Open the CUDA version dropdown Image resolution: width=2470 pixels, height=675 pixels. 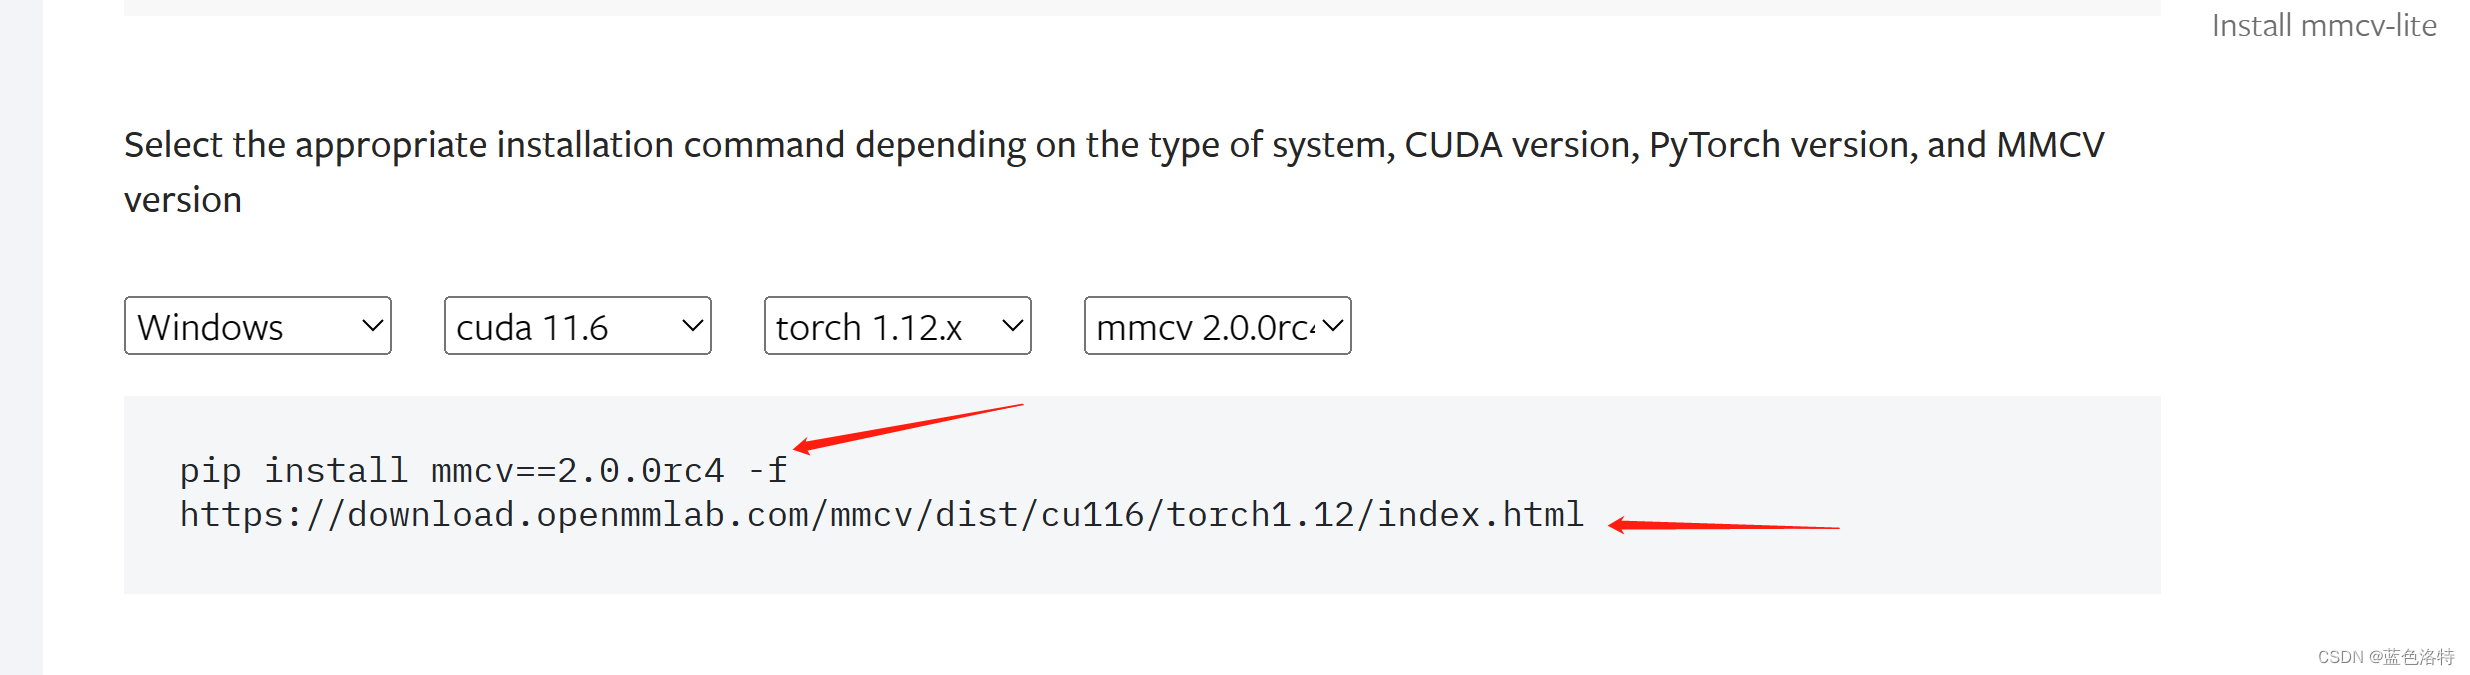(576, 326)
